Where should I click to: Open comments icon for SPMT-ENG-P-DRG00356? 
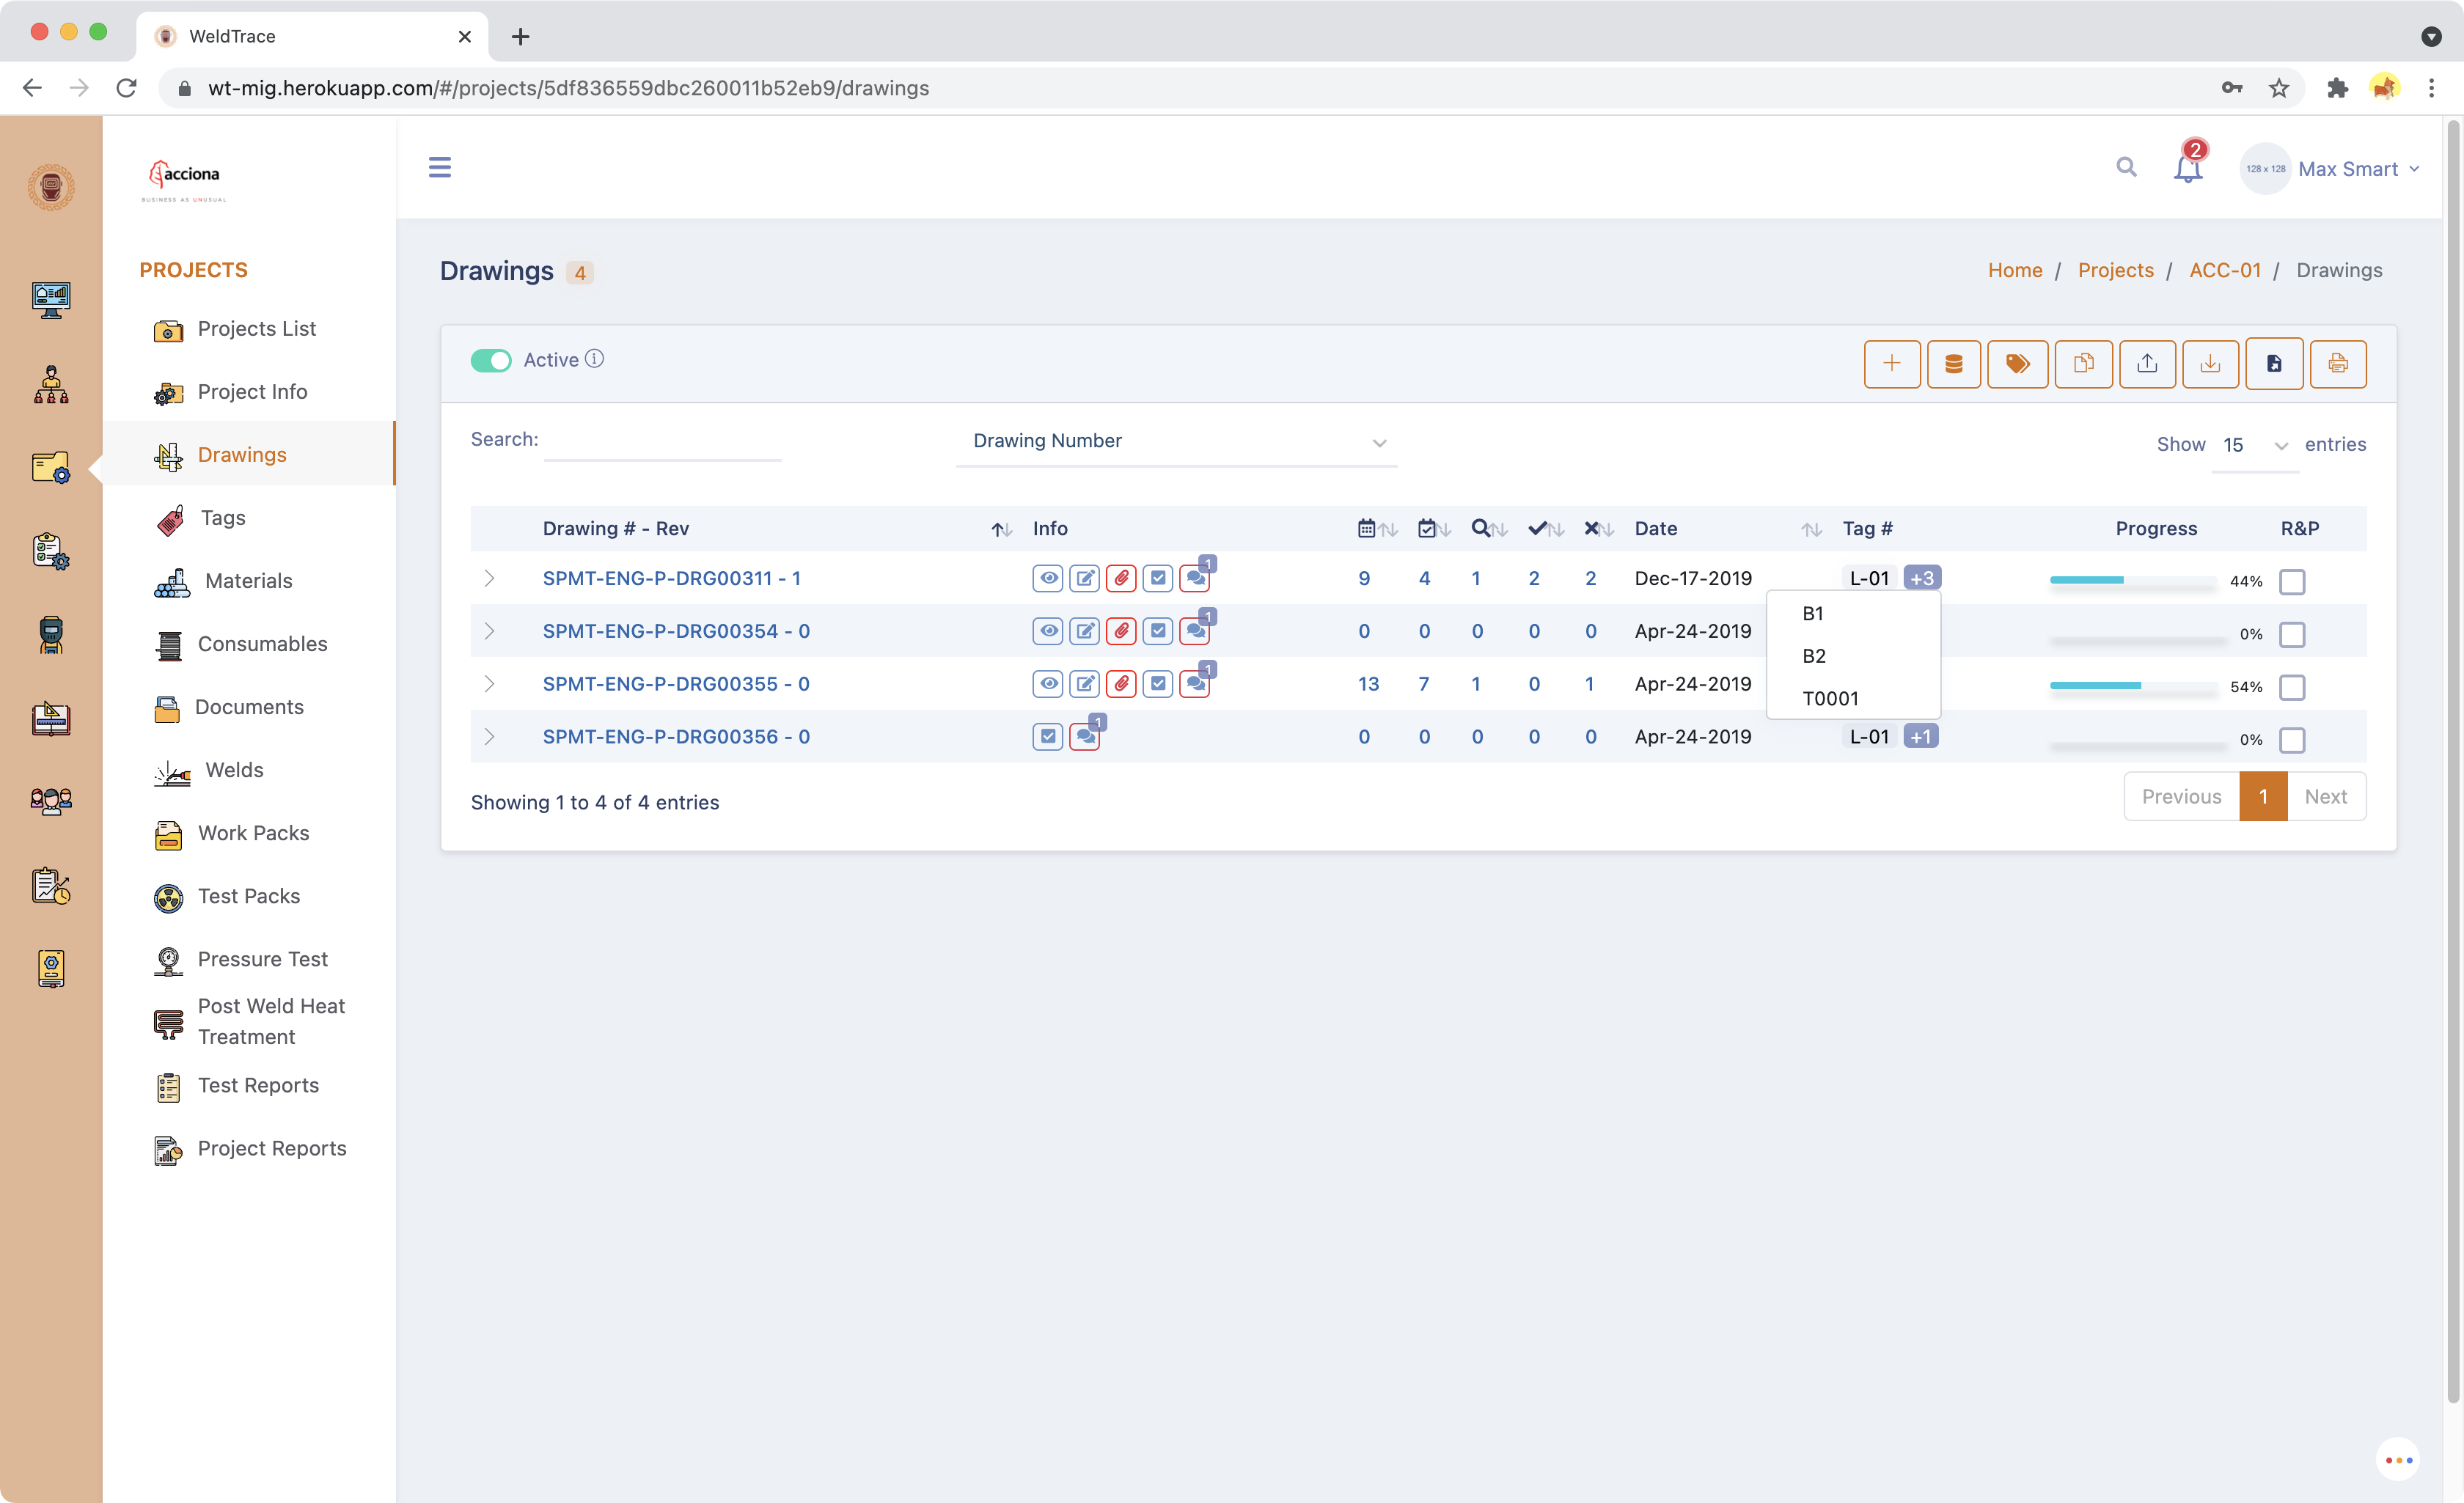1084,737
